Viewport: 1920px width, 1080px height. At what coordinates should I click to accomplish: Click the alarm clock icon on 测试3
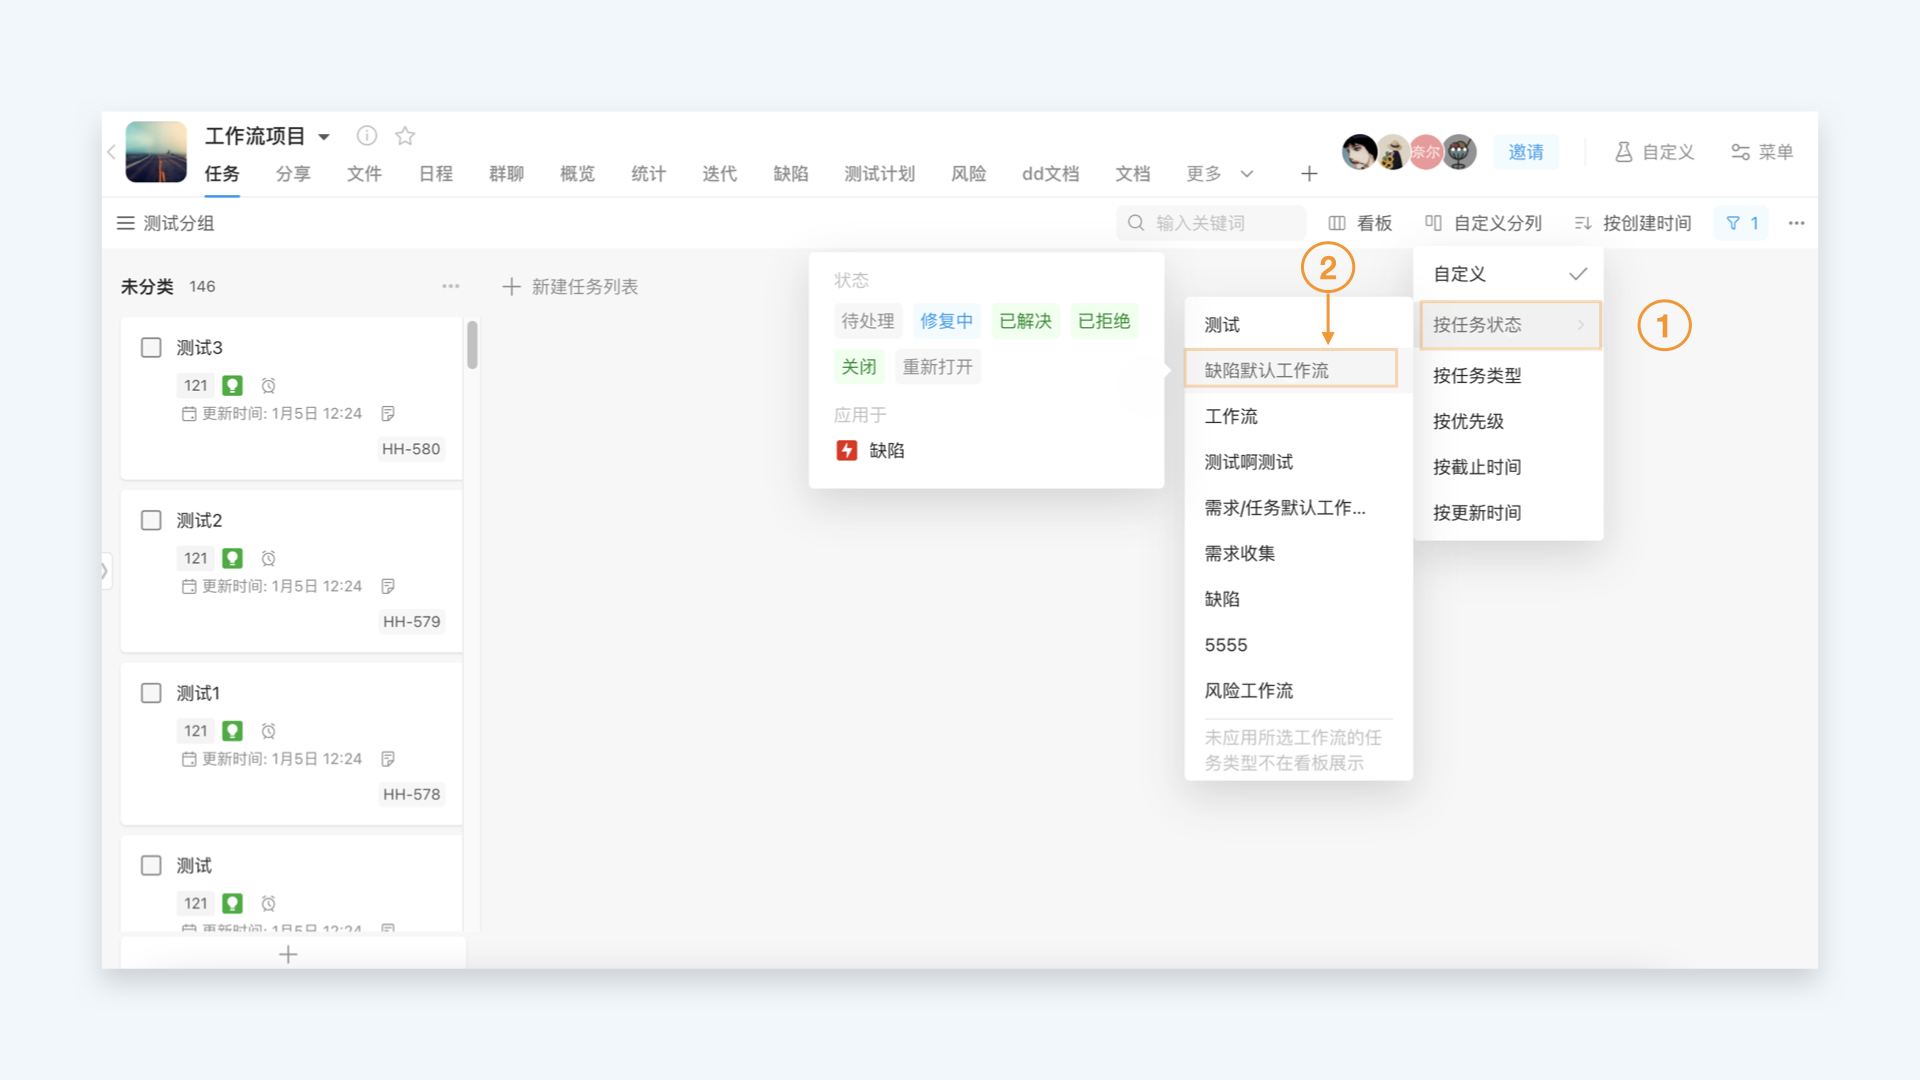pyautogui.click(x=268, y=385)
